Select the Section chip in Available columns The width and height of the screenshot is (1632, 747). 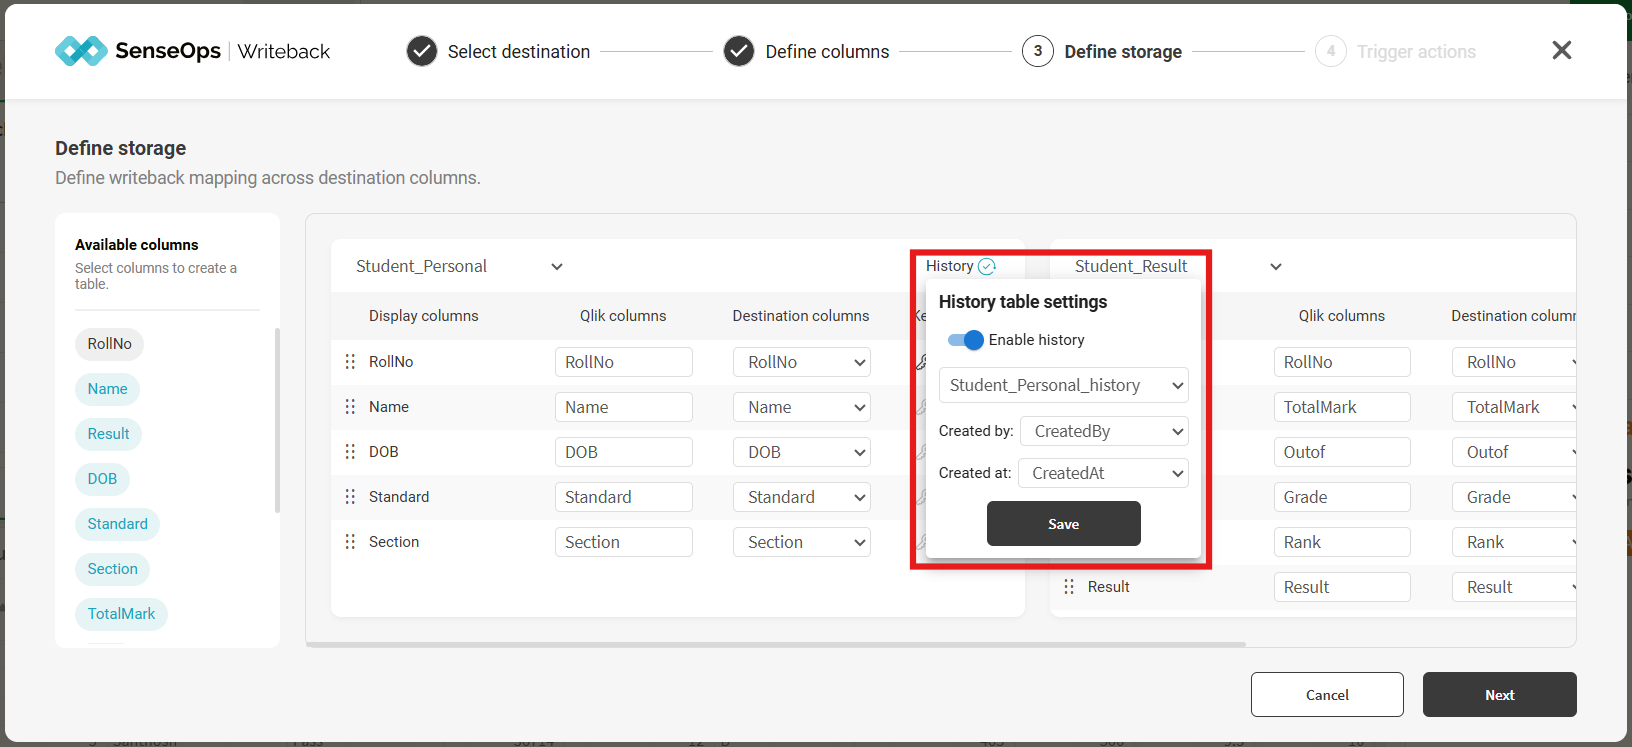(112, 569)
